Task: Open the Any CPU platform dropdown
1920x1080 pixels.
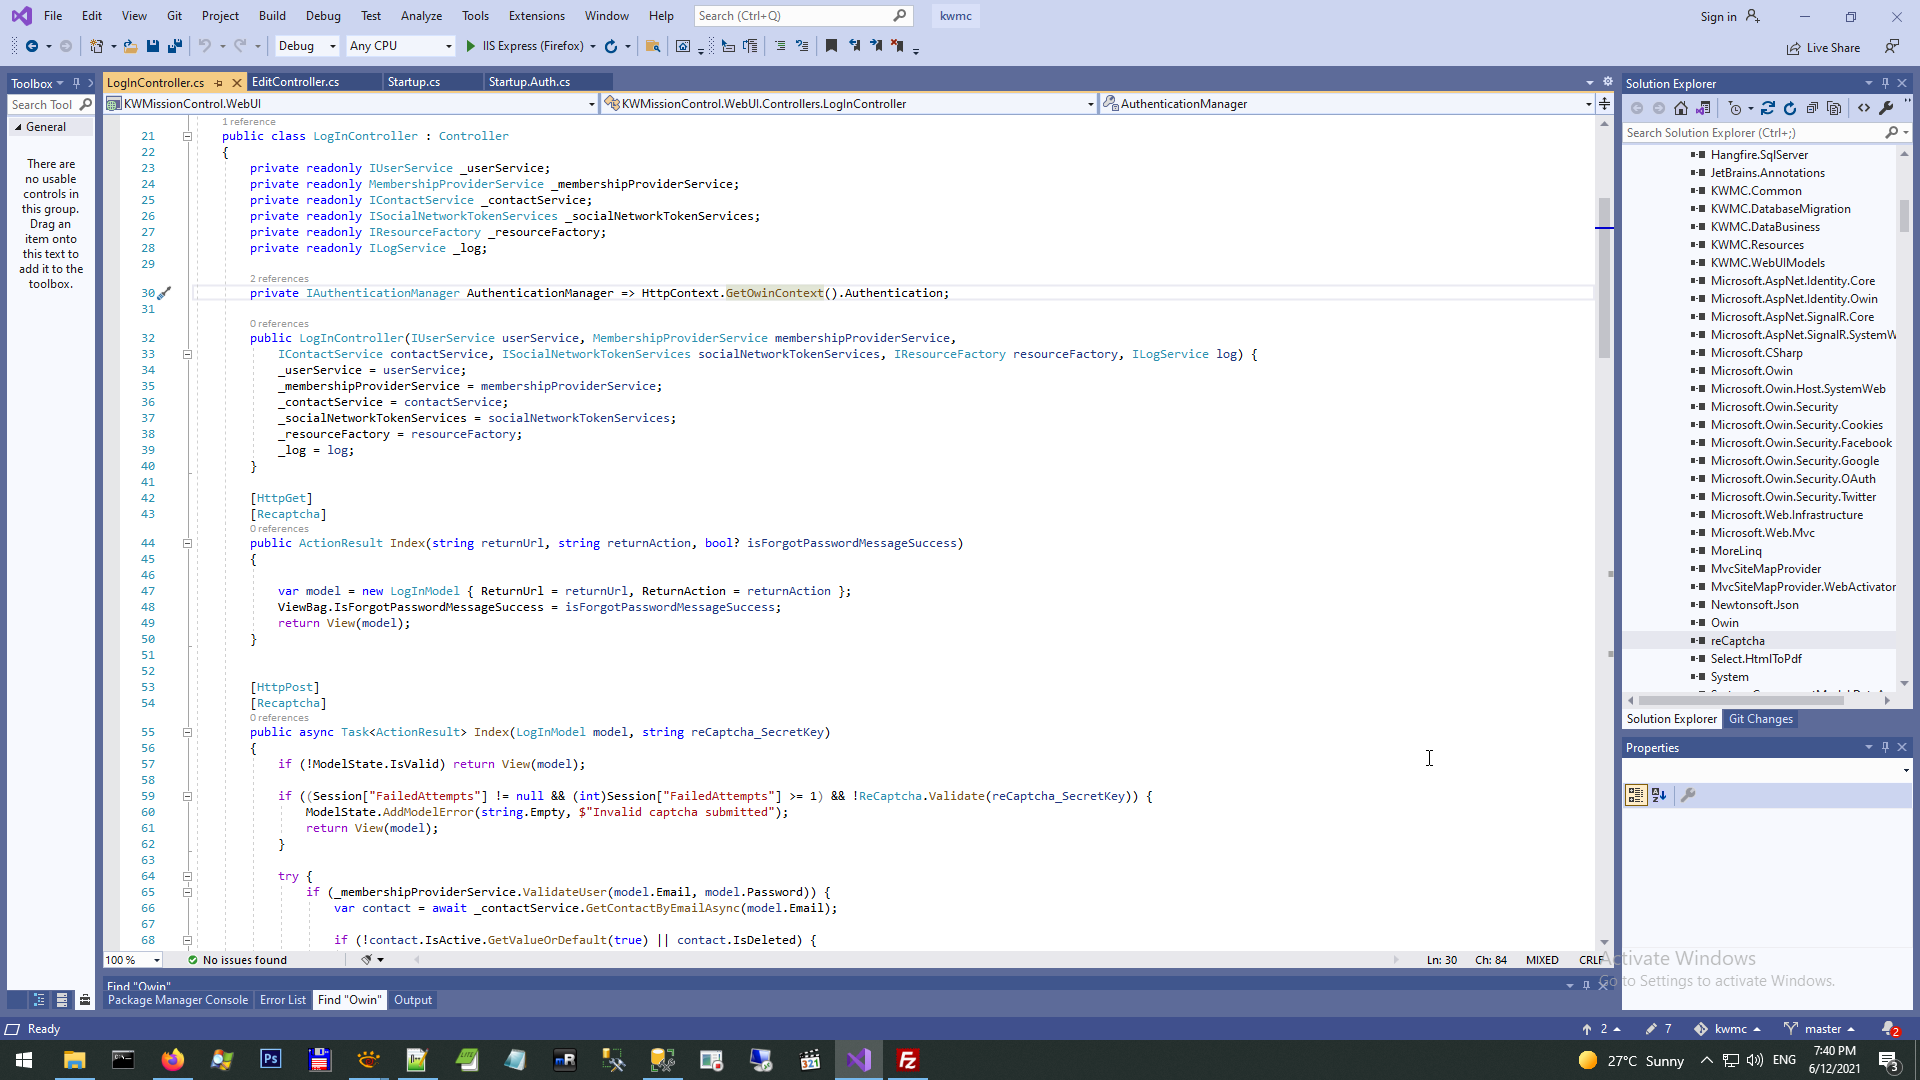Action: coord(448,46)
